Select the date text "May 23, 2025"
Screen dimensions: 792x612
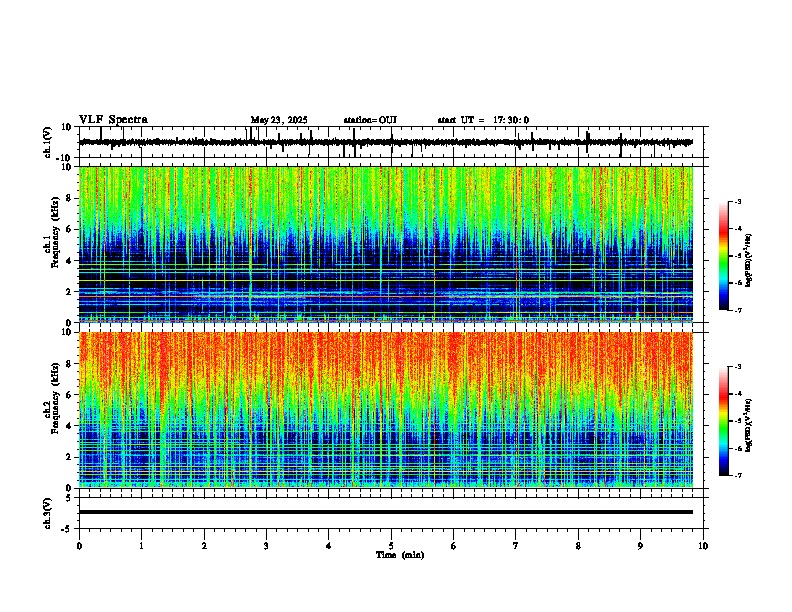coord(279,120)
